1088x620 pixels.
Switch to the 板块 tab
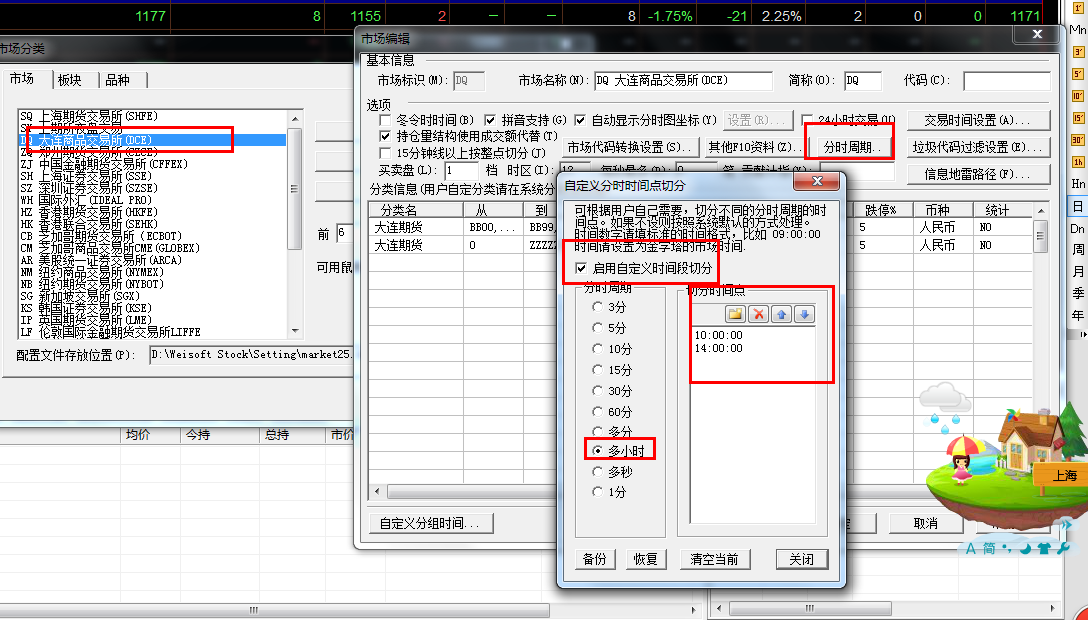(x=70, y=80)
